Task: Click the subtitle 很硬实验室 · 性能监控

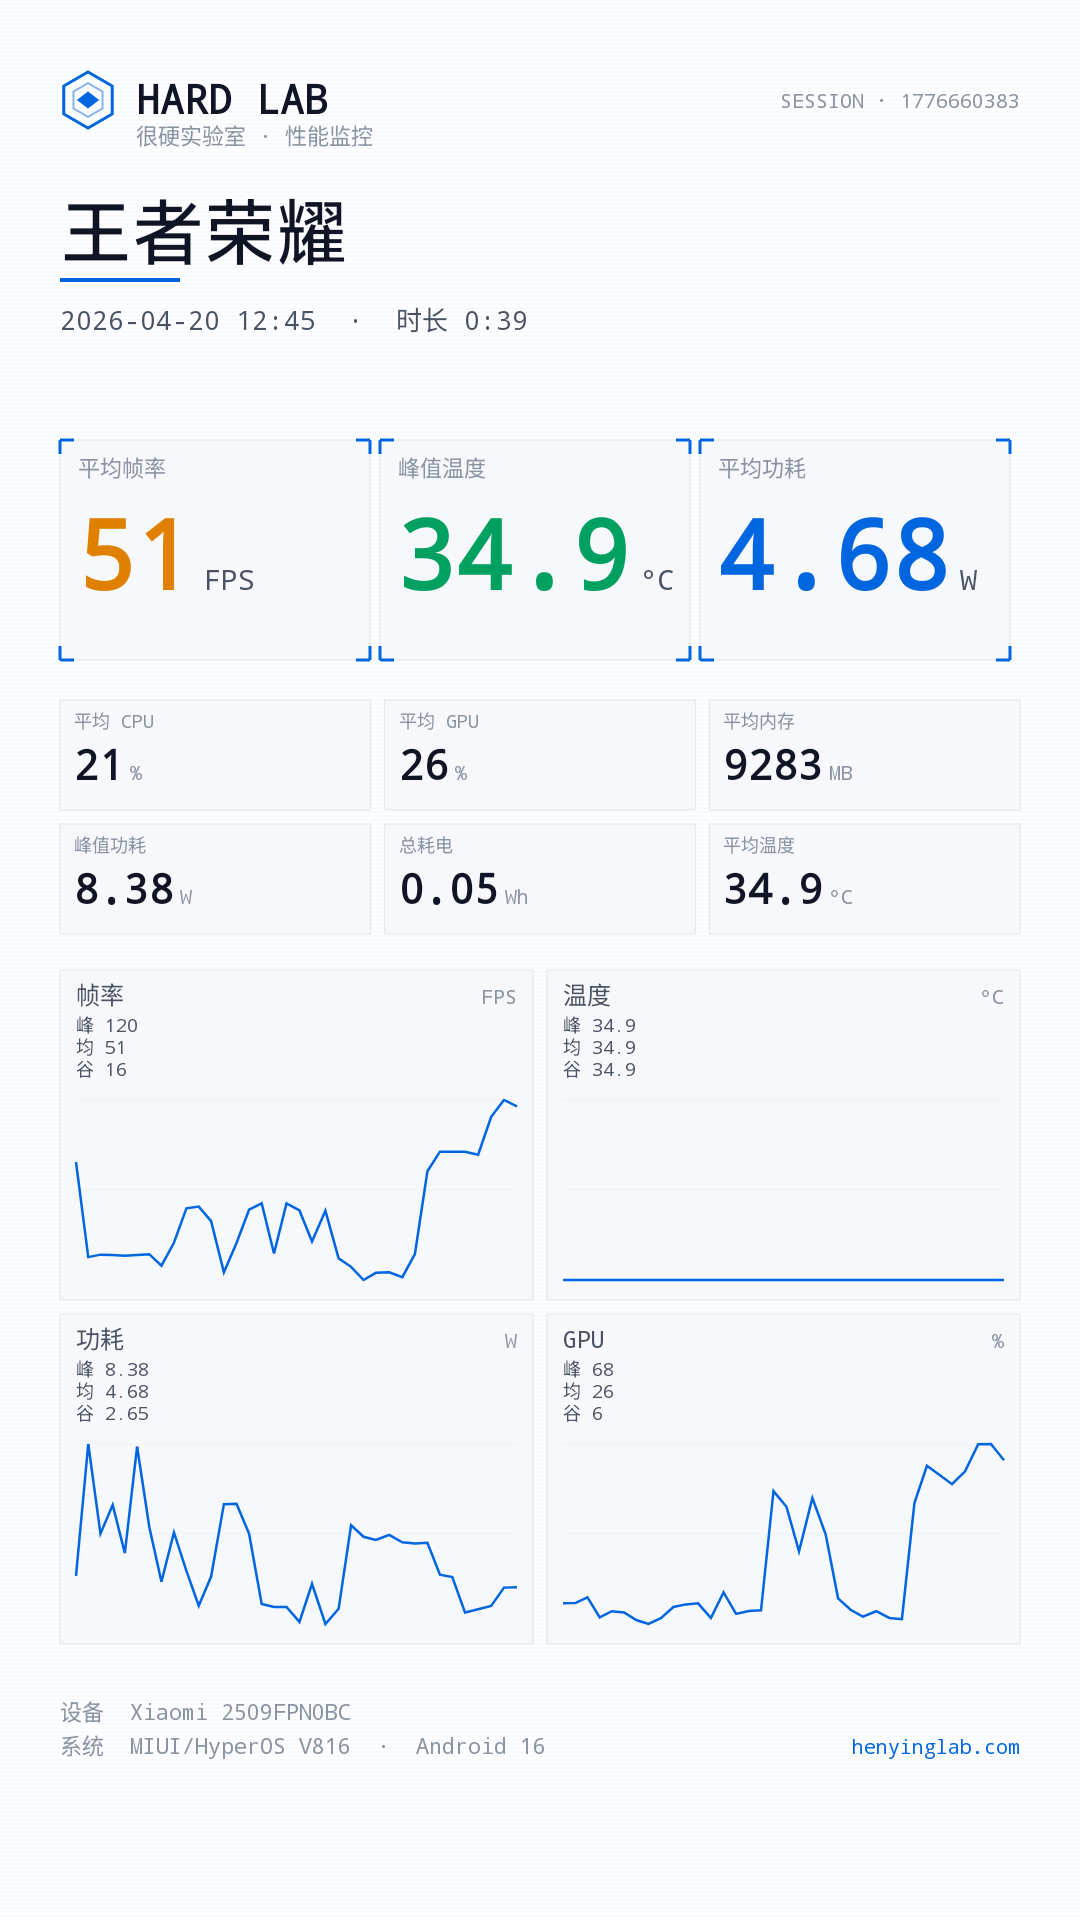Action: (x=254, y=136)
